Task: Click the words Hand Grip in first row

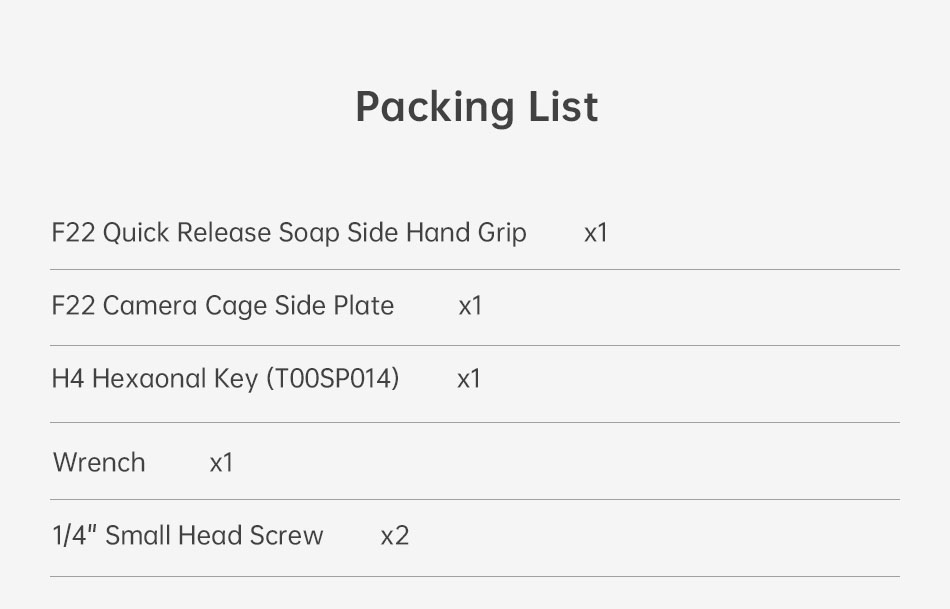Action: click(465, 233)
